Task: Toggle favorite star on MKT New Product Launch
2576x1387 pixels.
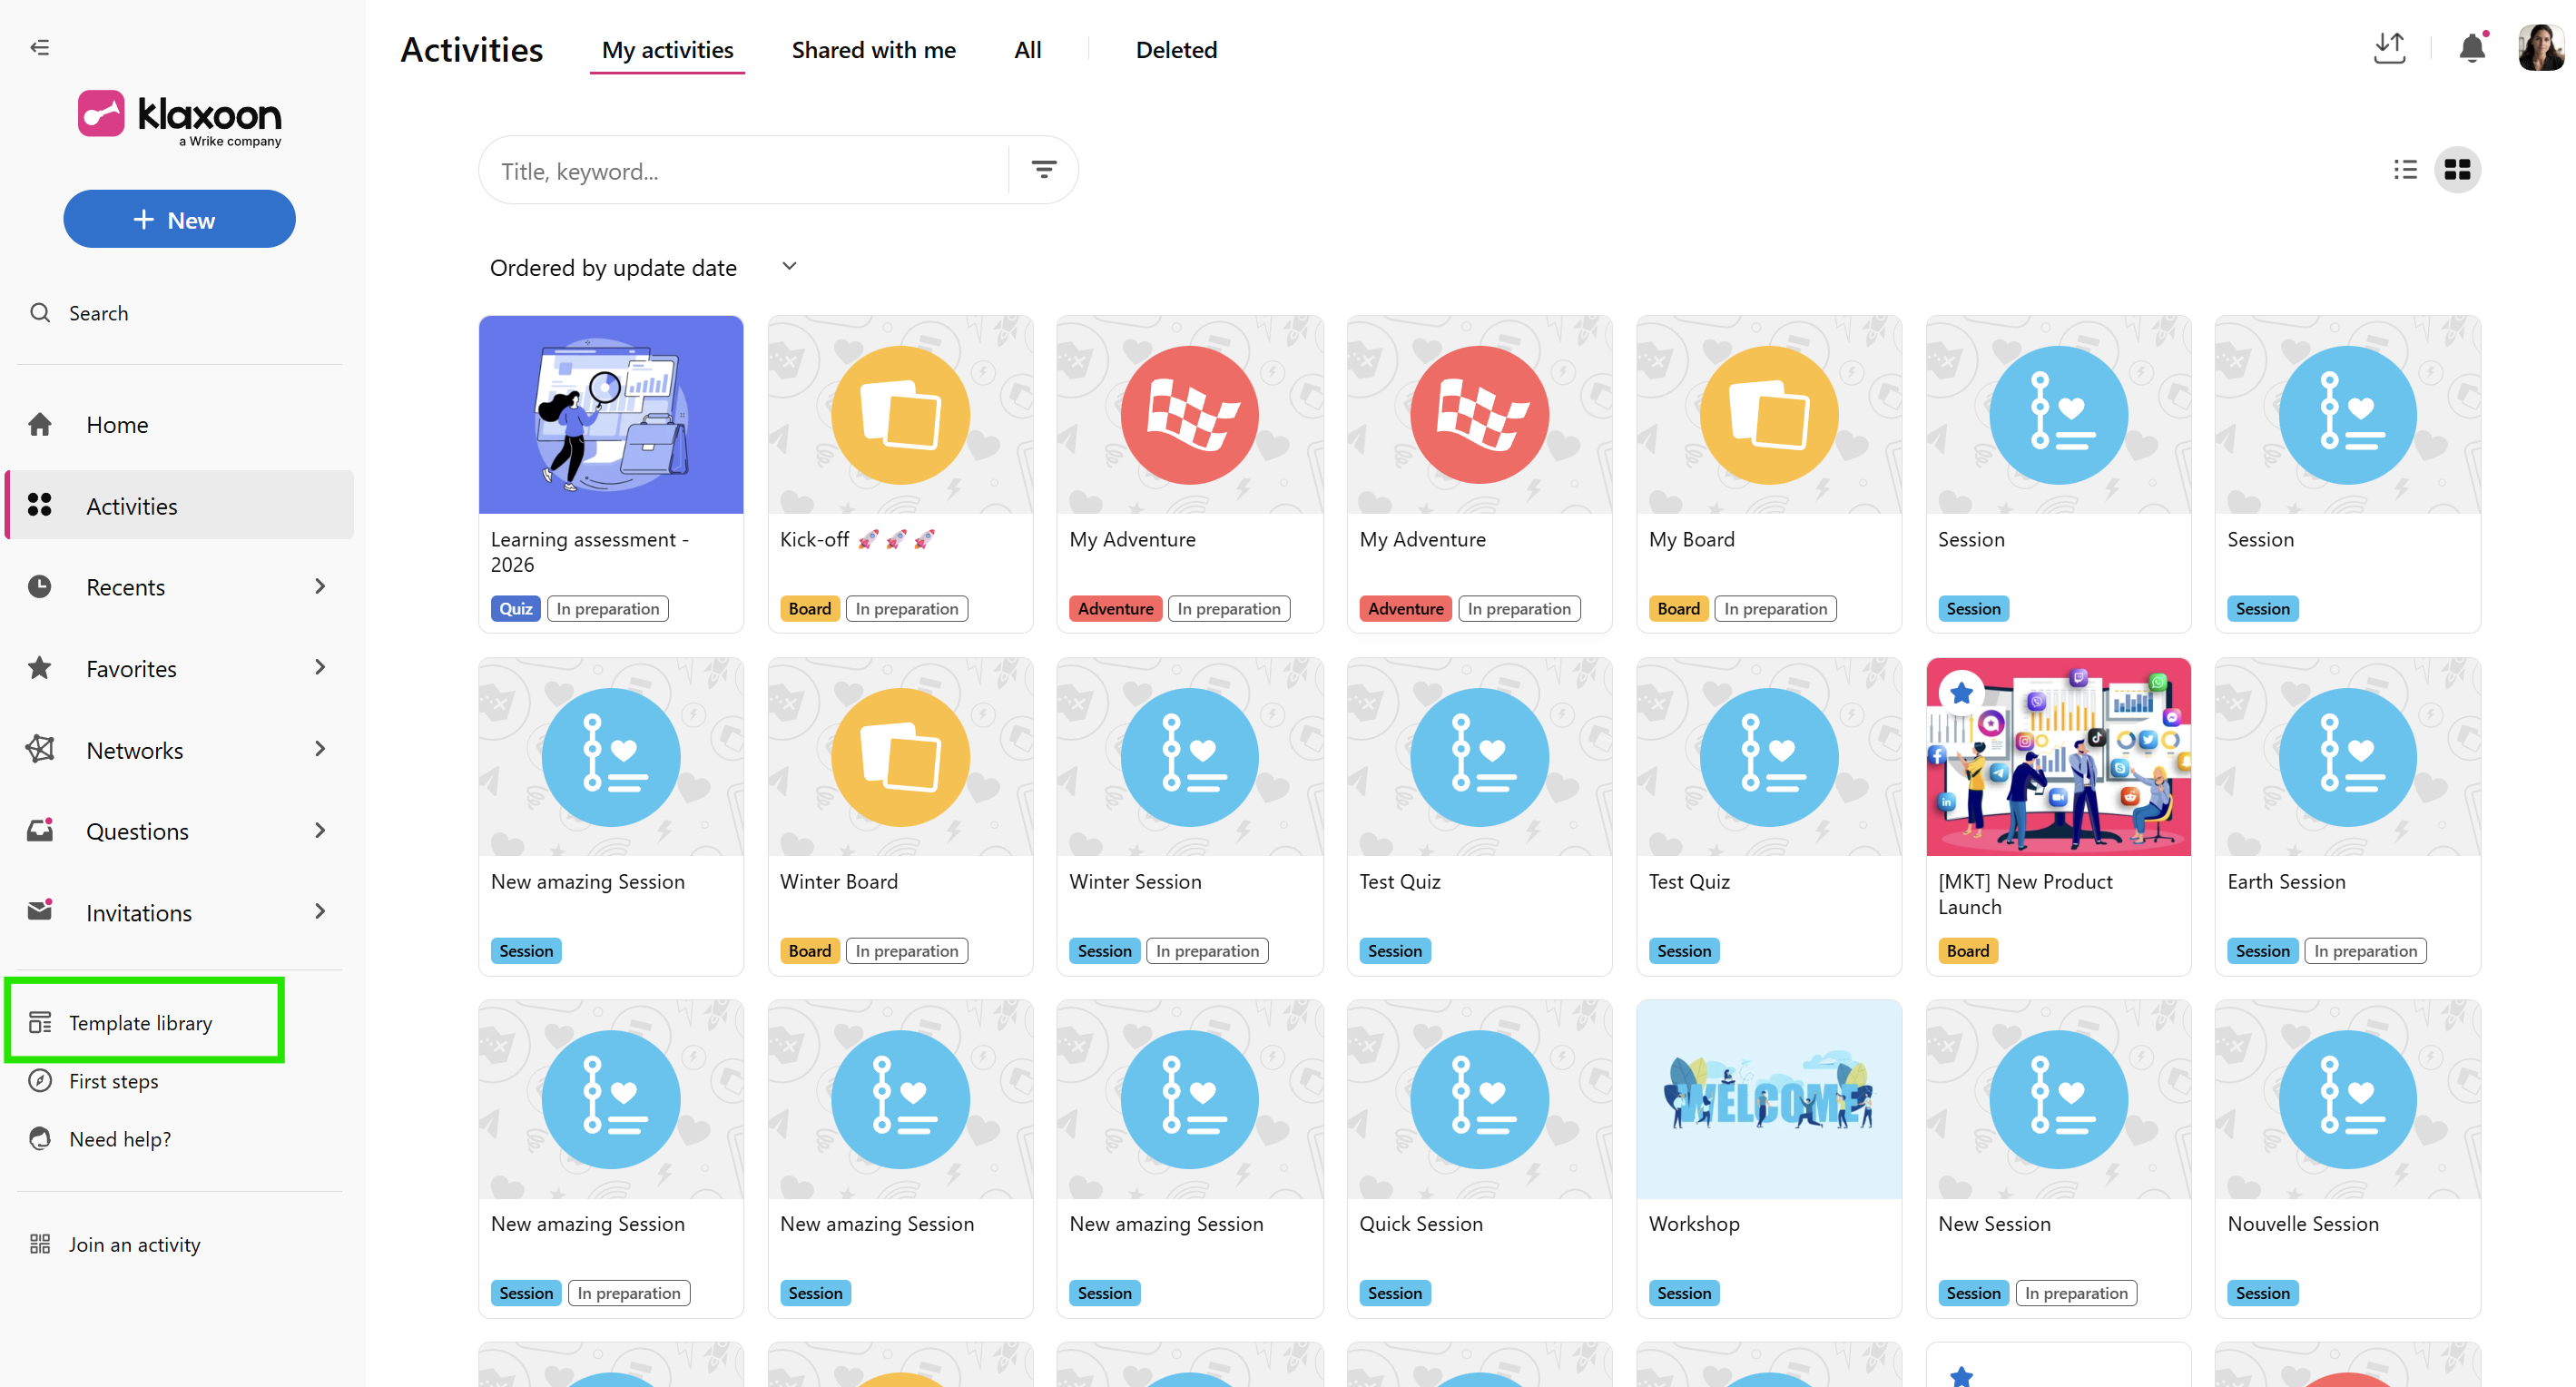Action: coord(1961,692)
